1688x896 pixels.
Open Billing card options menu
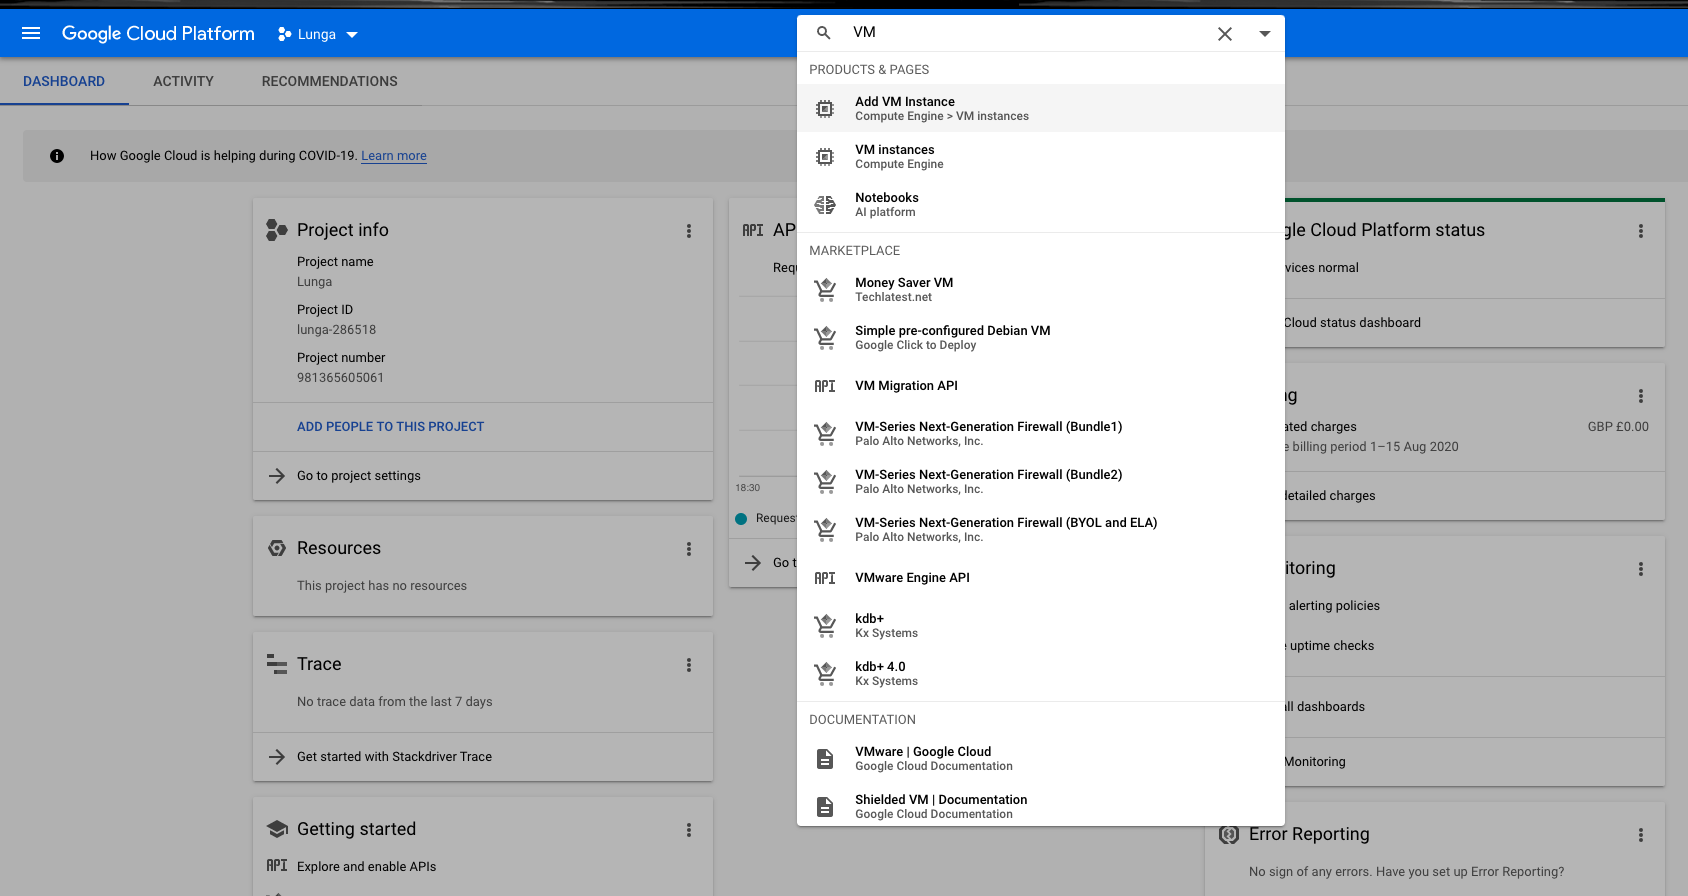1641,396
